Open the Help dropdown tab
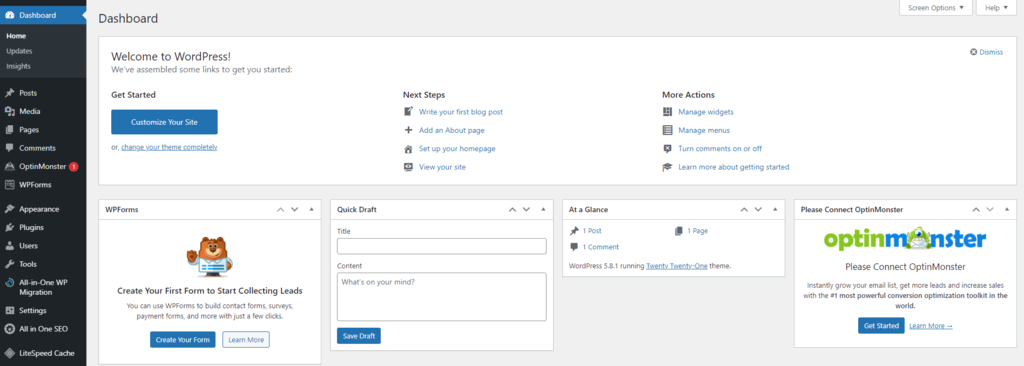This screenshot has width=1024, height=366. click(997, 8)
